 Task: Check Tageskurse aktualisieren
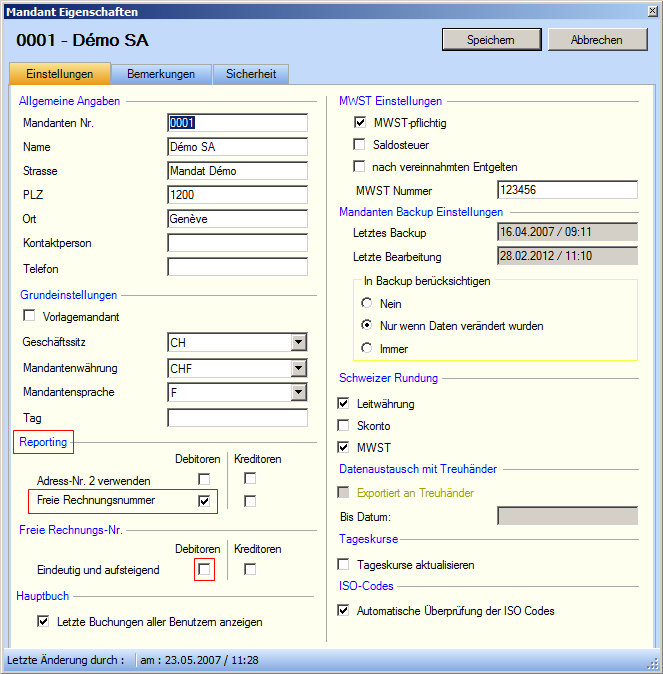345,565
